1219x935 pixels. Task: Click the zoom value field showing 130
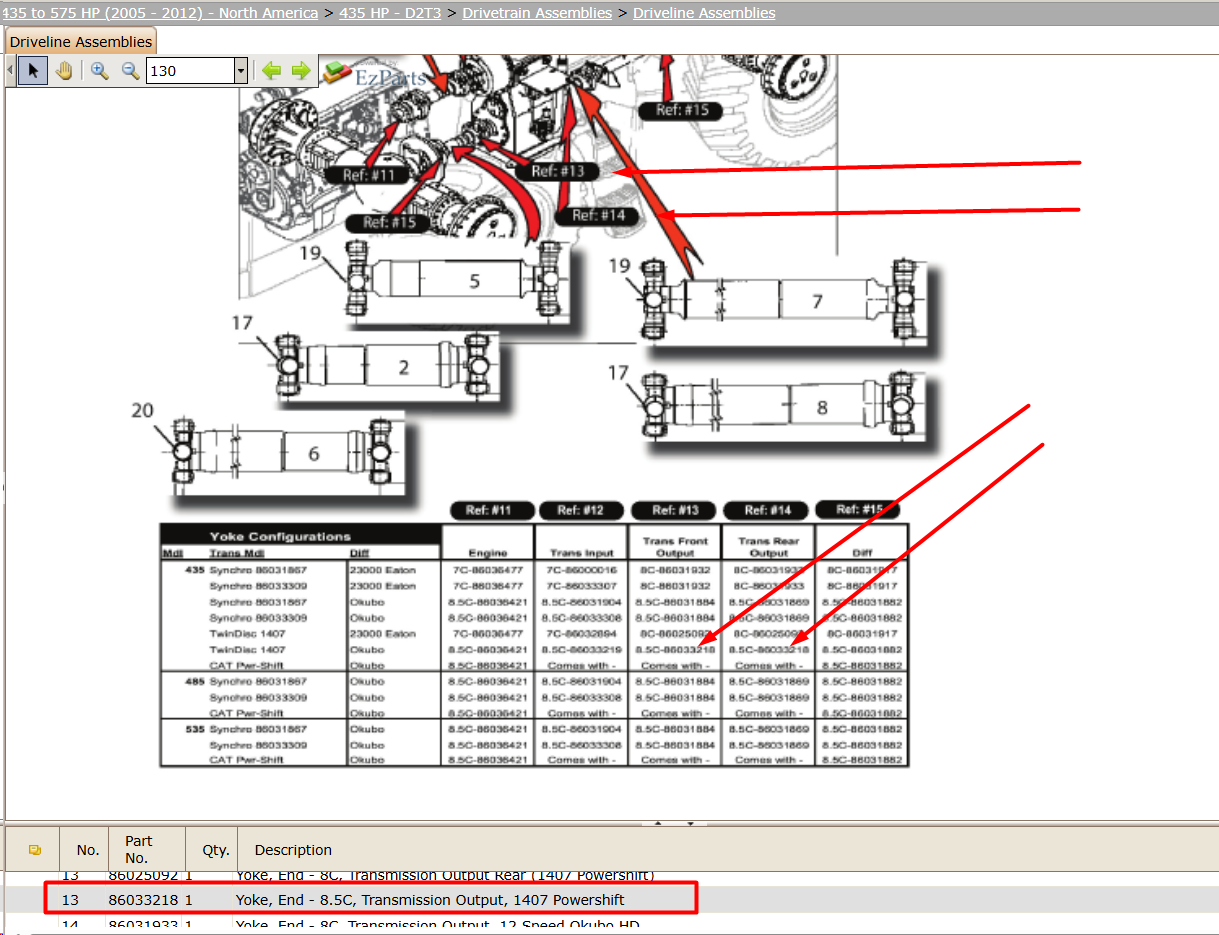(190, 71)
